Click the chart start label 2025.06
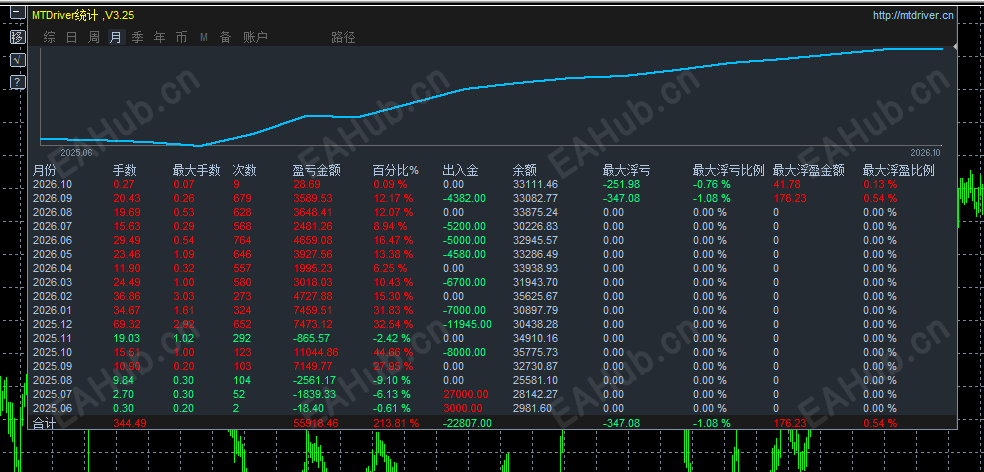Image resolution: width=984 pixels, height=472 pixels. pyautogui.click(x=76, y=153)
